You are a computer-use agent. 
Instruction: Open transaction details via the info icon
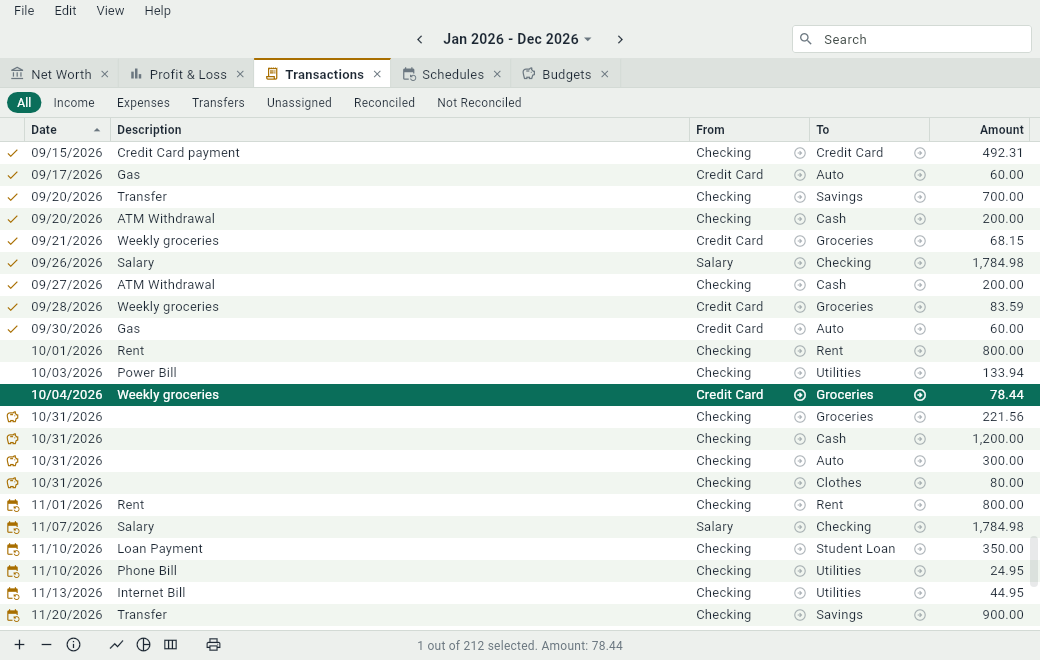(x=74, y=645)
